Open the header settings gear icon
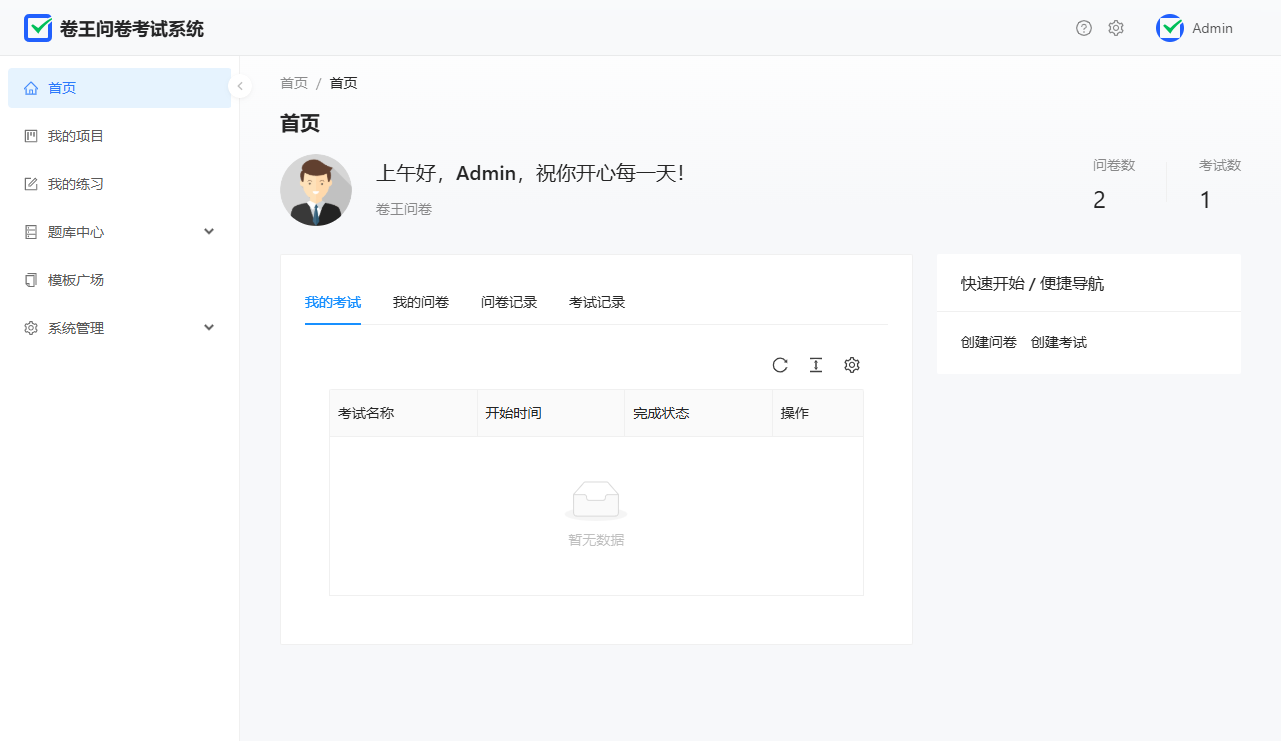1281x741 pixels. click(x=1116, y=28)
